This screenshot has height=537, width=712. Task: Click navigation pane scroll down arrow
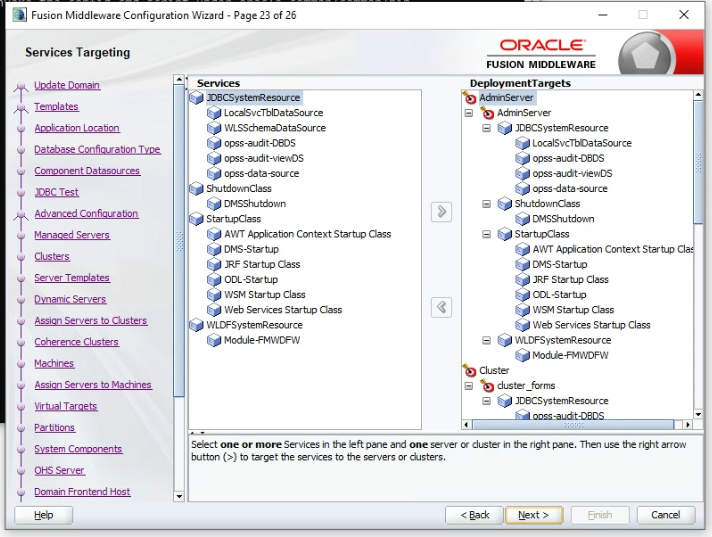click(179, 496)
